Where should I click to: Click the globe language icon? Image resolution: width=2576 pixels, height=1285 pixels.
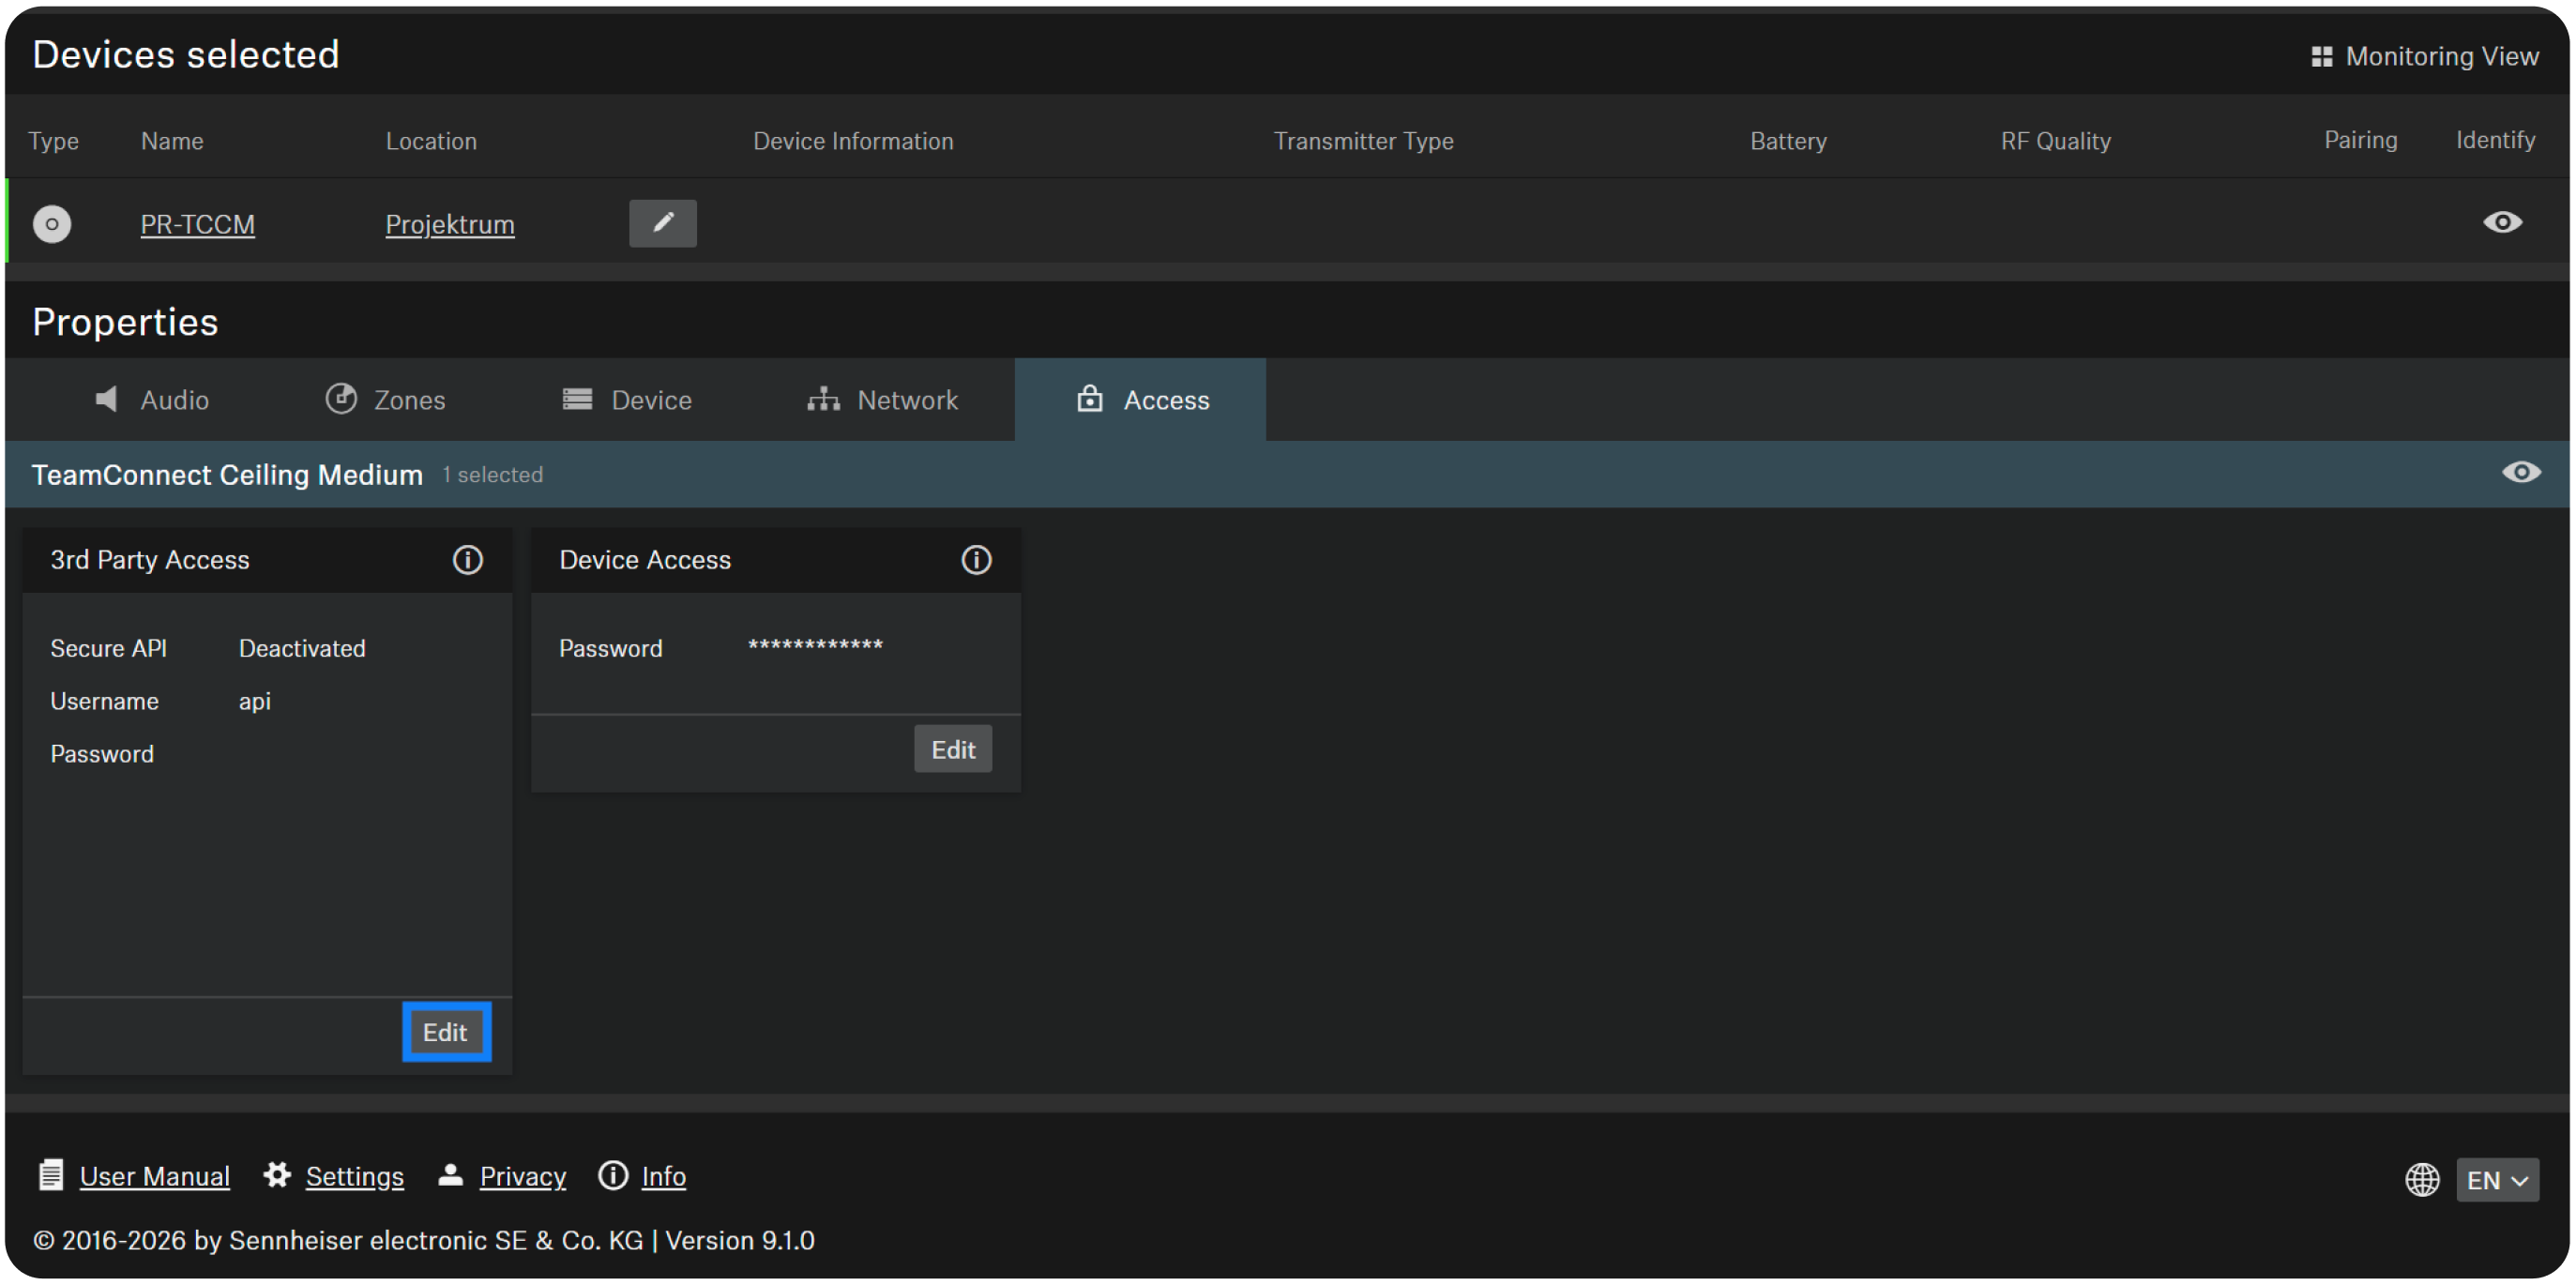(x=2421, y=1180)
